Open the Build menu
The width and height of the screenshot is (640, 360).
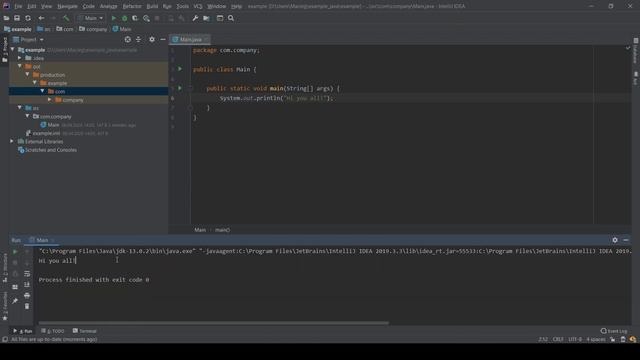pyautogui.click(x=152, y=6)
